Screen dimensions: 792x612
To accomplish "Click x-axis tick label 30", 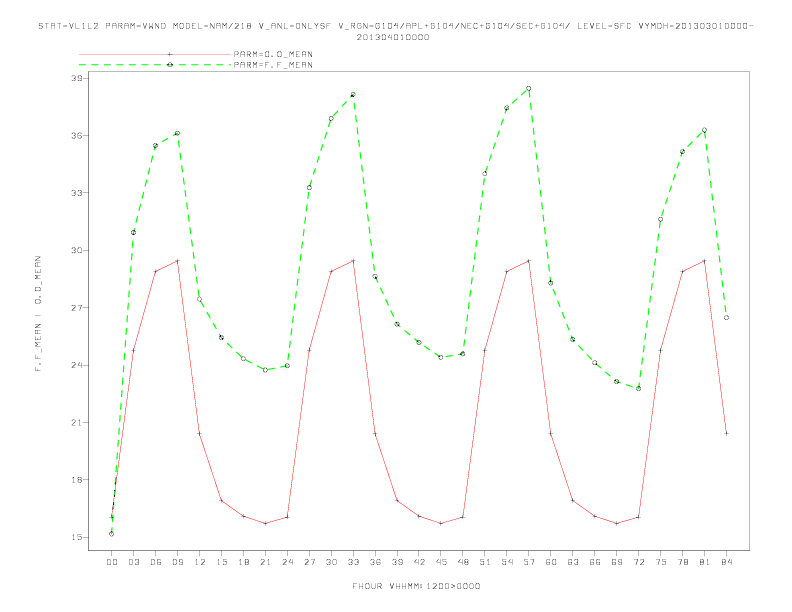I will (x=331, y=562).
